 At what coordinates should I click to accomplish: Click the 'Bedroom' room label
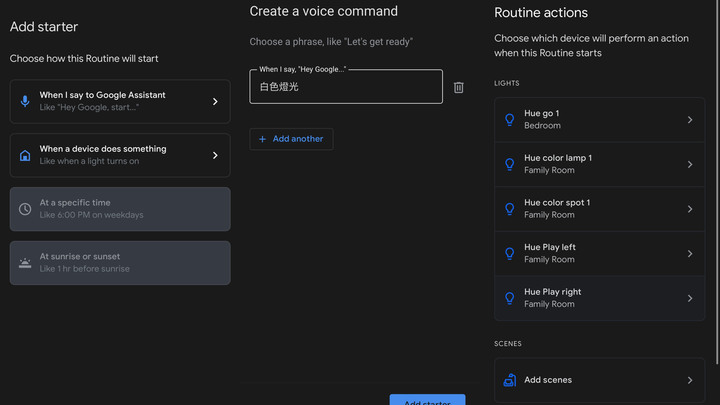point(542,125)
